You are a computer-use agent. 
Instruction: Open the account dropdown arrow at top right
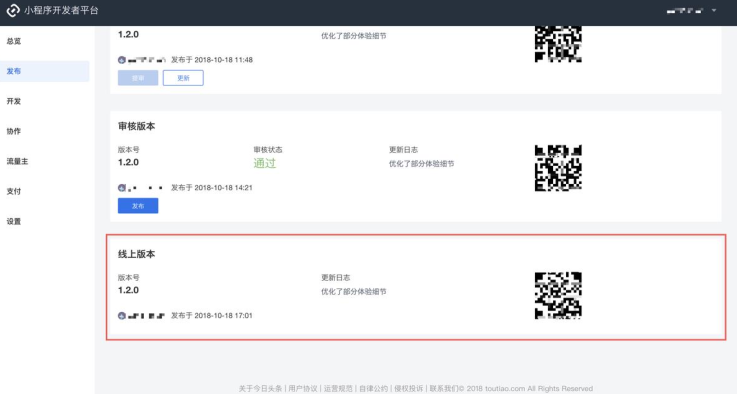point(714,10)
